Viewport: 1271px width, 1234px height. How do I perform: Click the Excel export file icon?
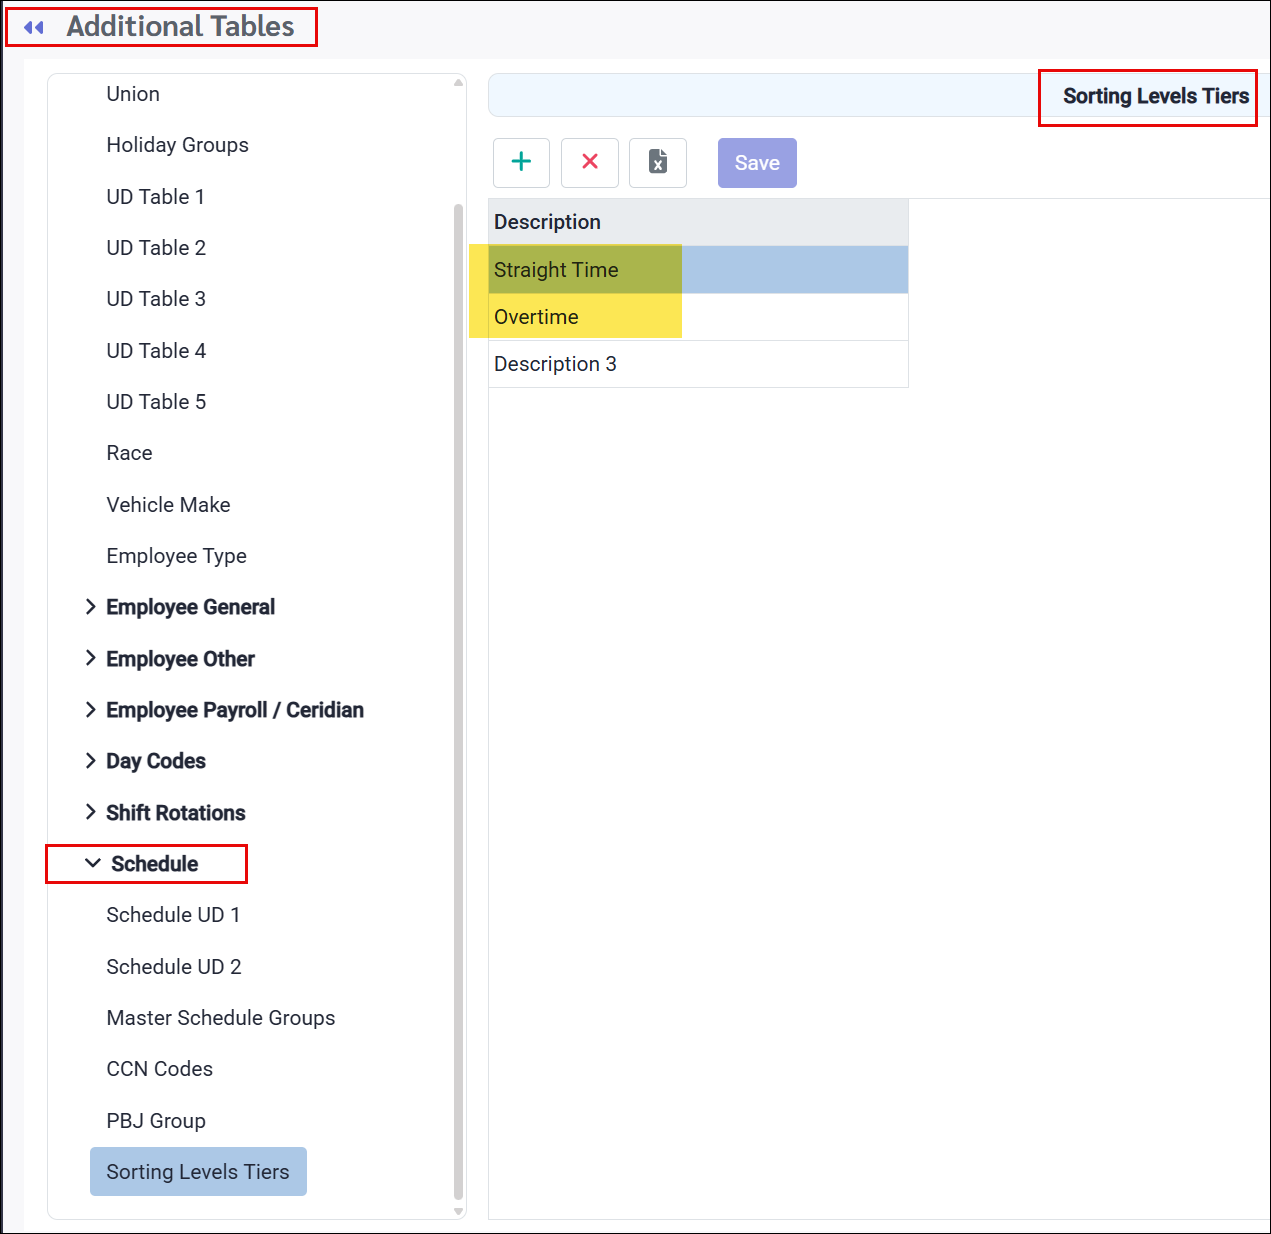(x=658, y=162)
